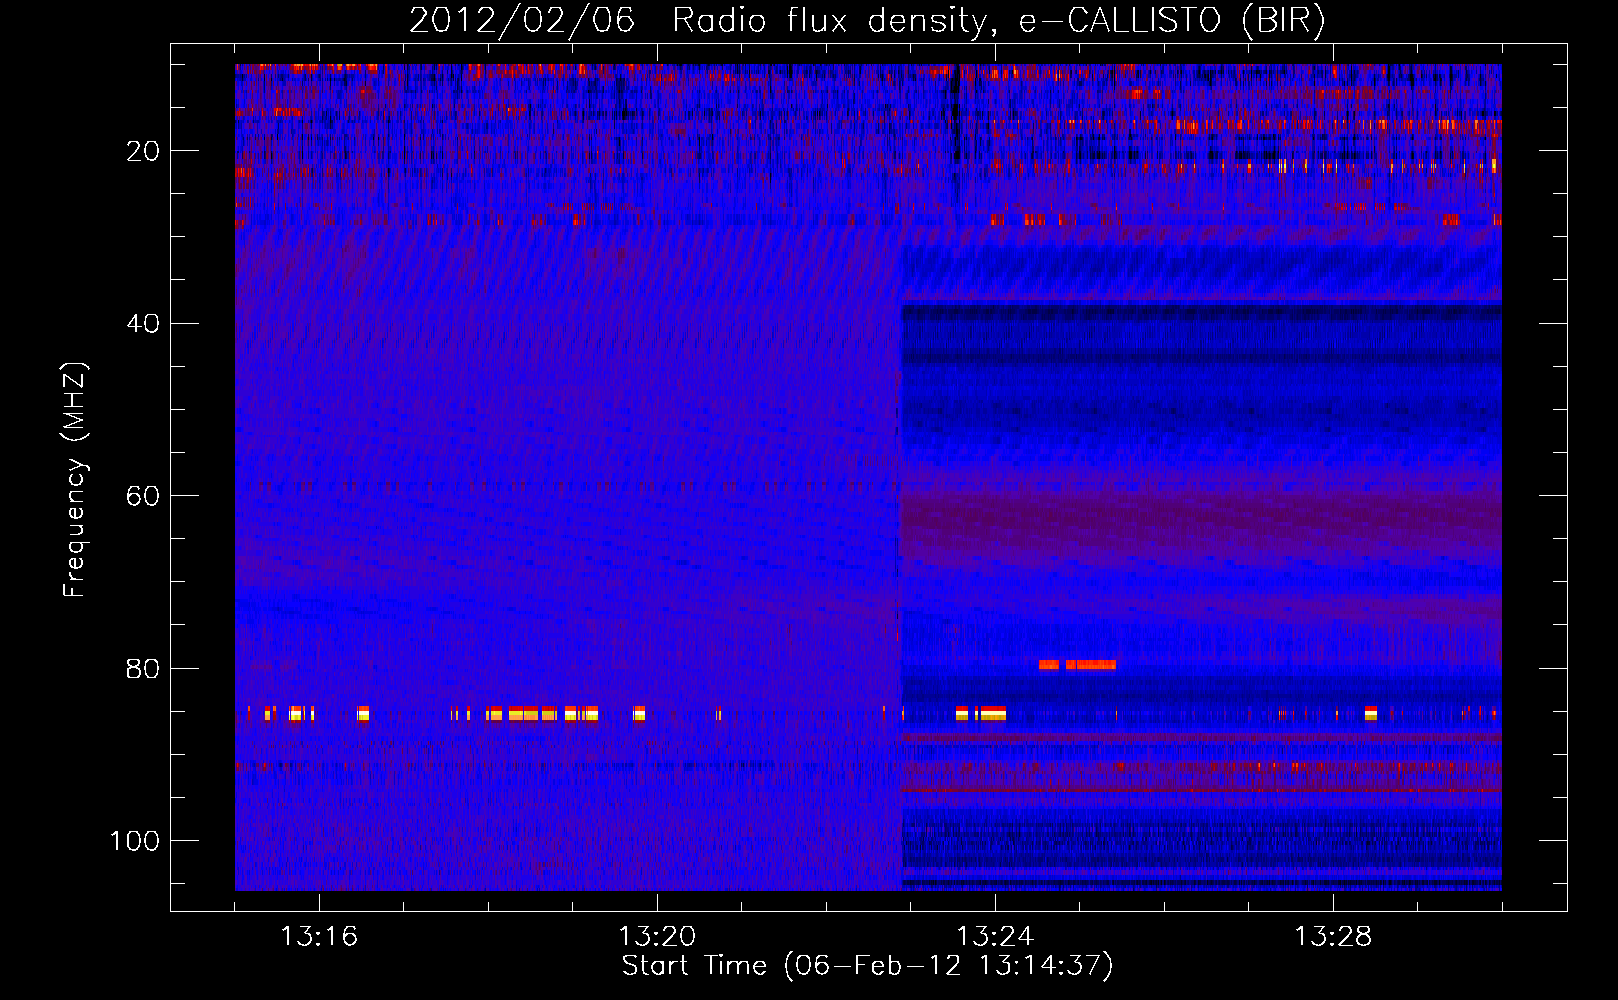Screen dimensions: 1618x1000
Task: Click the plot title '2012/02/06 Radio flux density, e-CALLISTO (BIR)'
Action: (867, 21)
